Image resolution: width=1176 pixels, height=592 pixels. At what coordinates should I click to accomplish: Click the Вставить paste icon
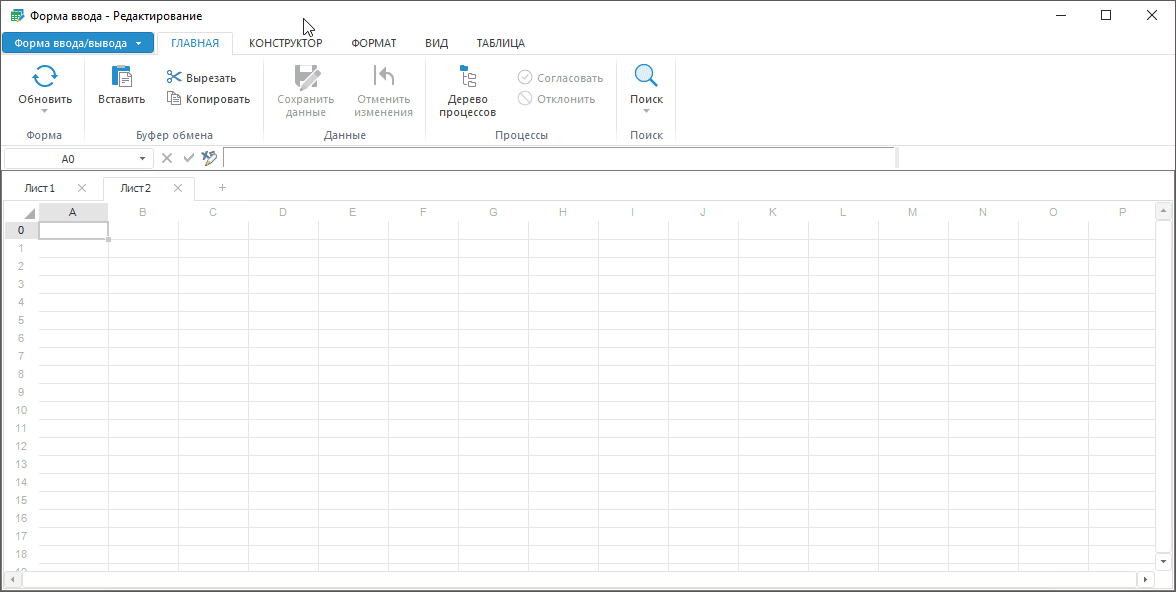pyautogui.click(x=121, y=76)
